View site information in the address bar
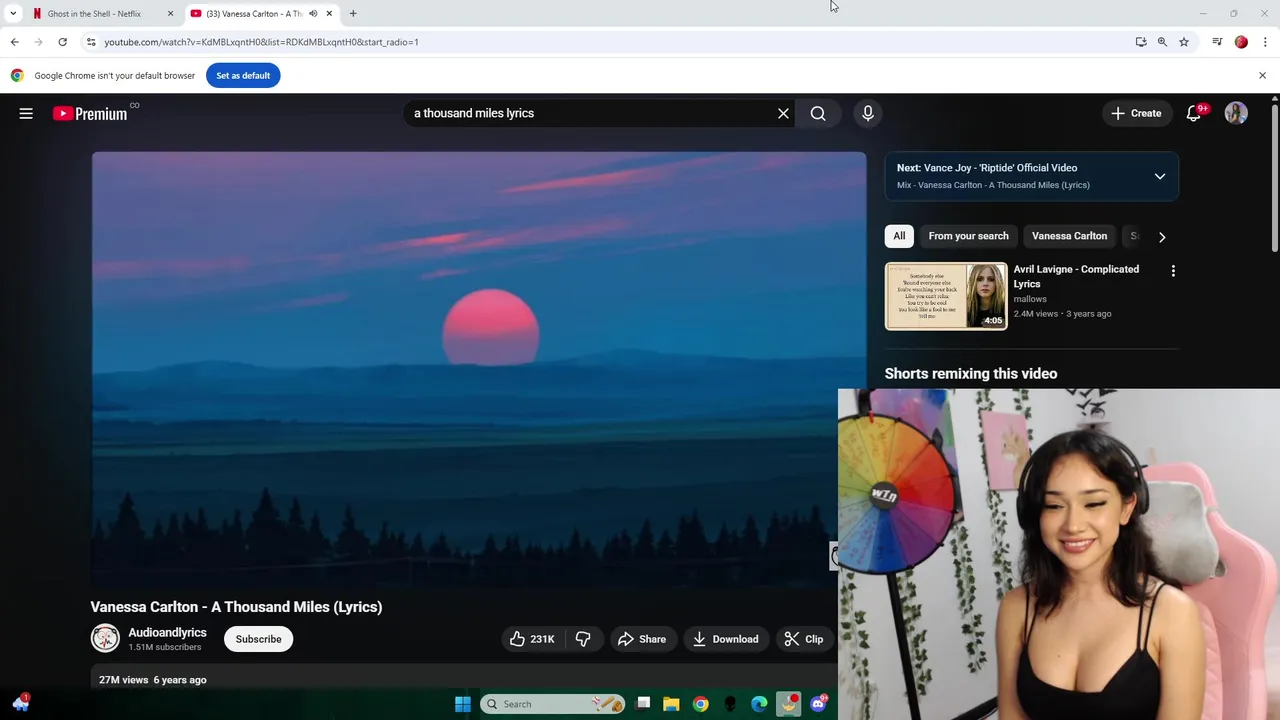The width and height of the screenshot is (1280, 720). coord(91,42)
